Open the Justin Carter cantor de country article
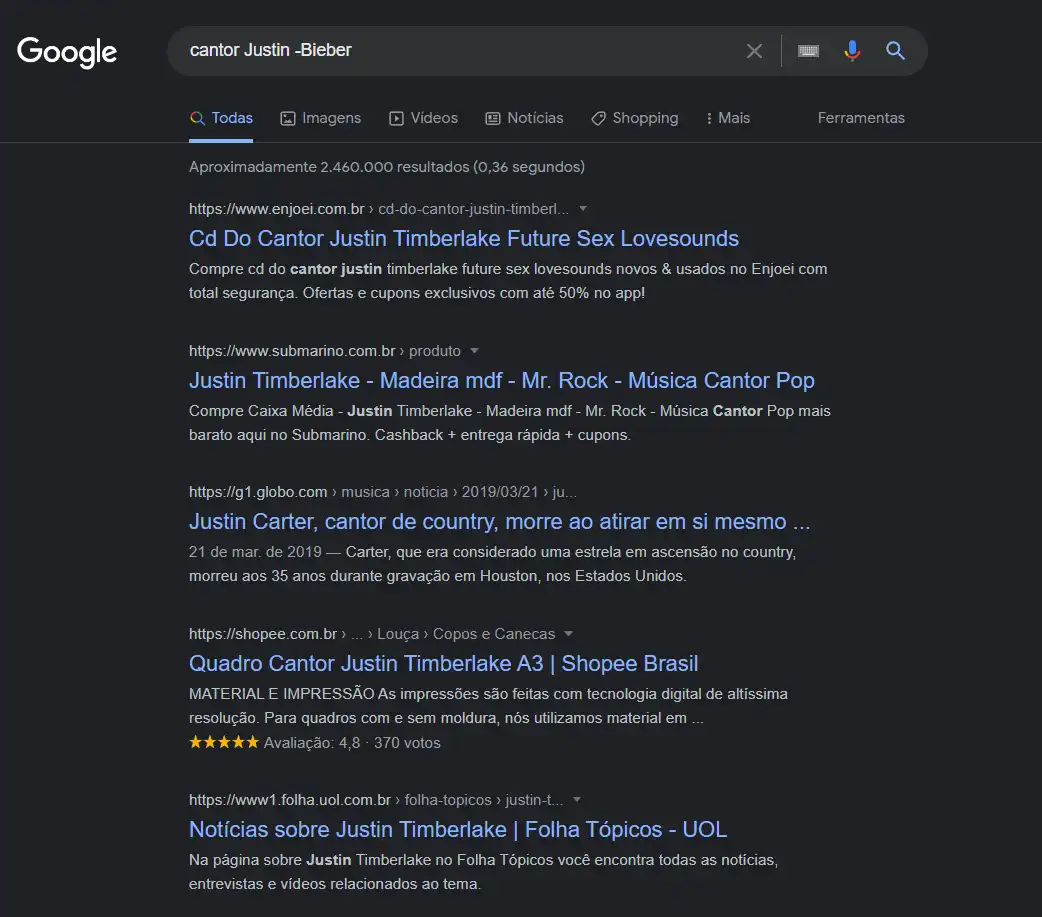1042x917 pixels. tap(499, 523)
